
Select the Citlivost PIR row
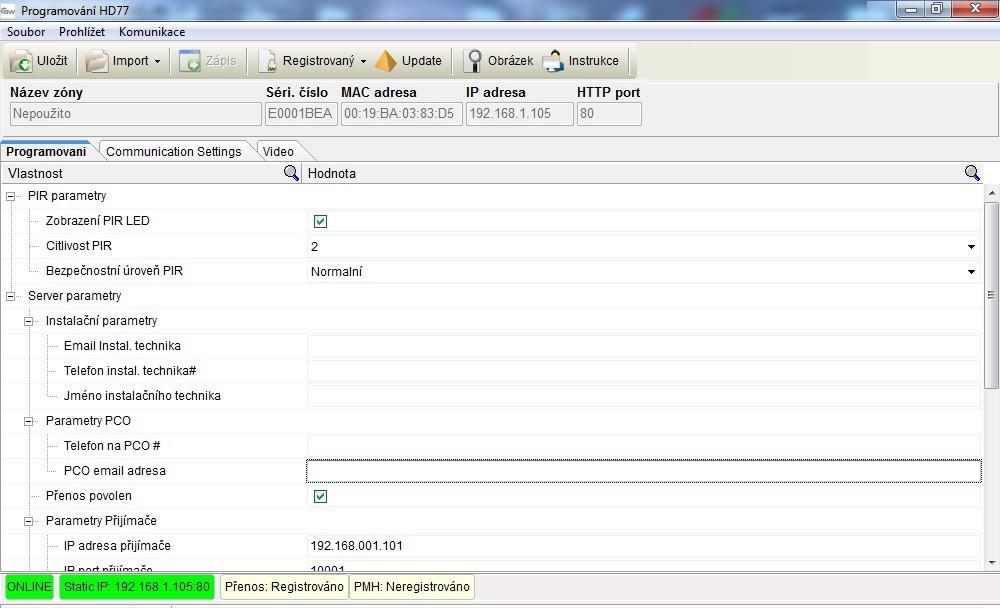[x=78, y=246]
